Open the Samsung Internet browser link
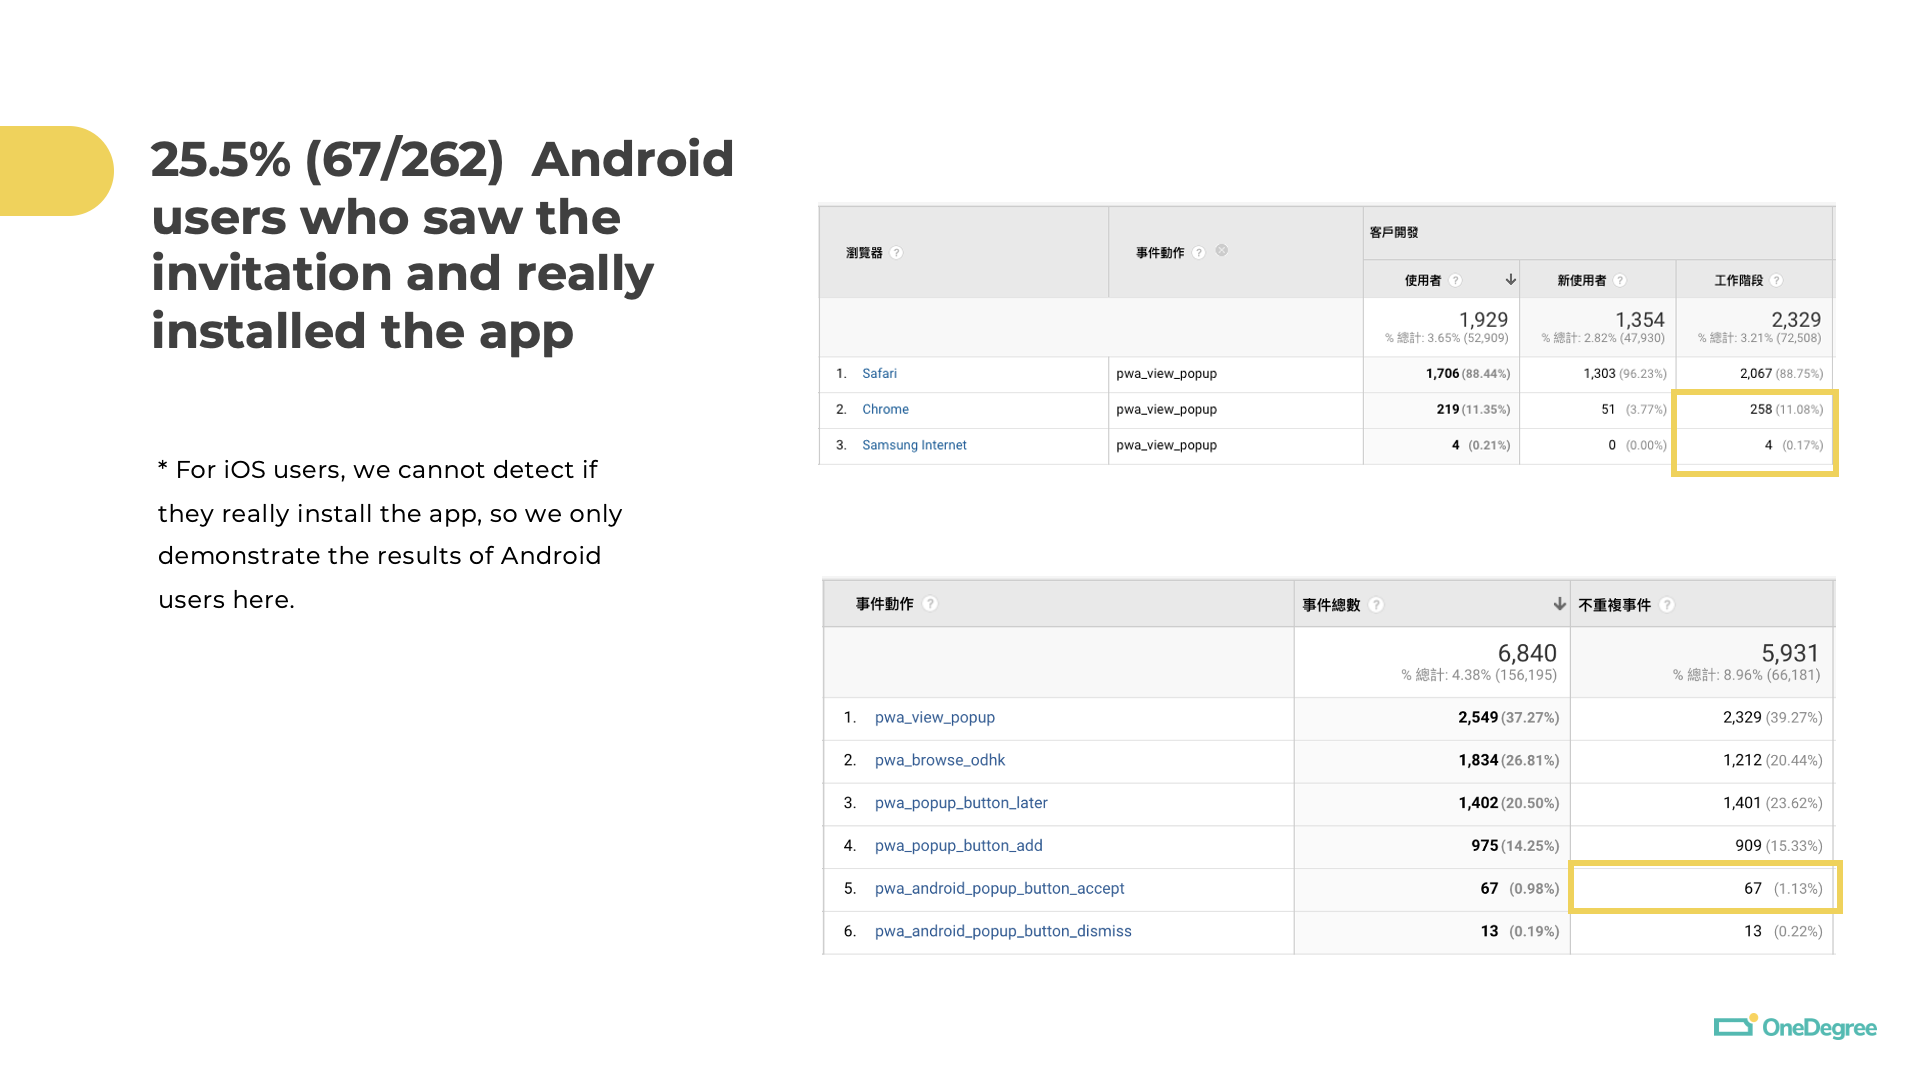The width and height of the screenshot is (1918, 1078). pyautogui.click(x=914, y=446)
